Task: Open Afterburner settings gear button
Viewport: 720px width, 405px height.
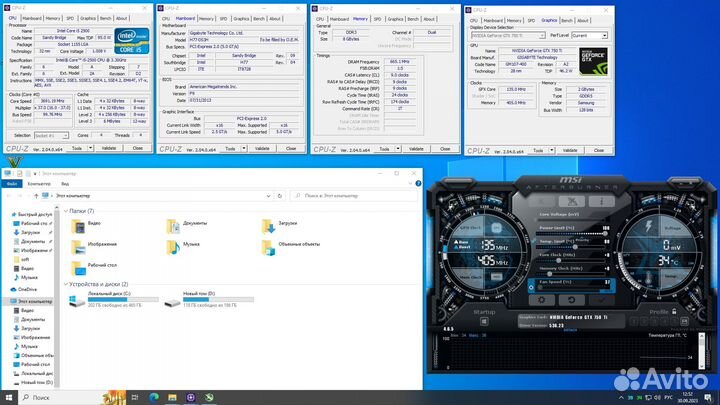Action: click(x=541, y=300)
